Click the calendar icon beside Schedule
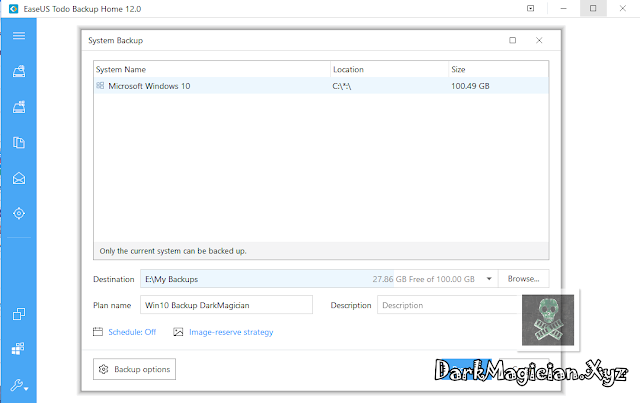Viewport: 640px width, 403px height. coord(98,332)
